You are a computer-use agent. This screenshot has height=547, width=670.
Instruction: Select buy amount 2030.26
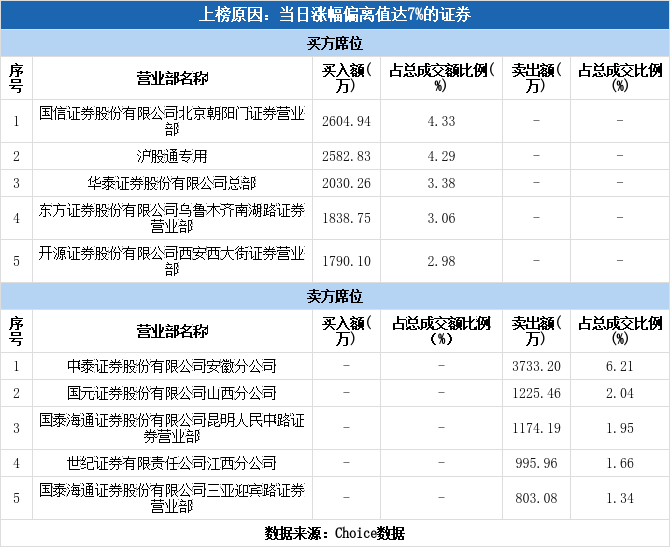click(x=347, y=183)
